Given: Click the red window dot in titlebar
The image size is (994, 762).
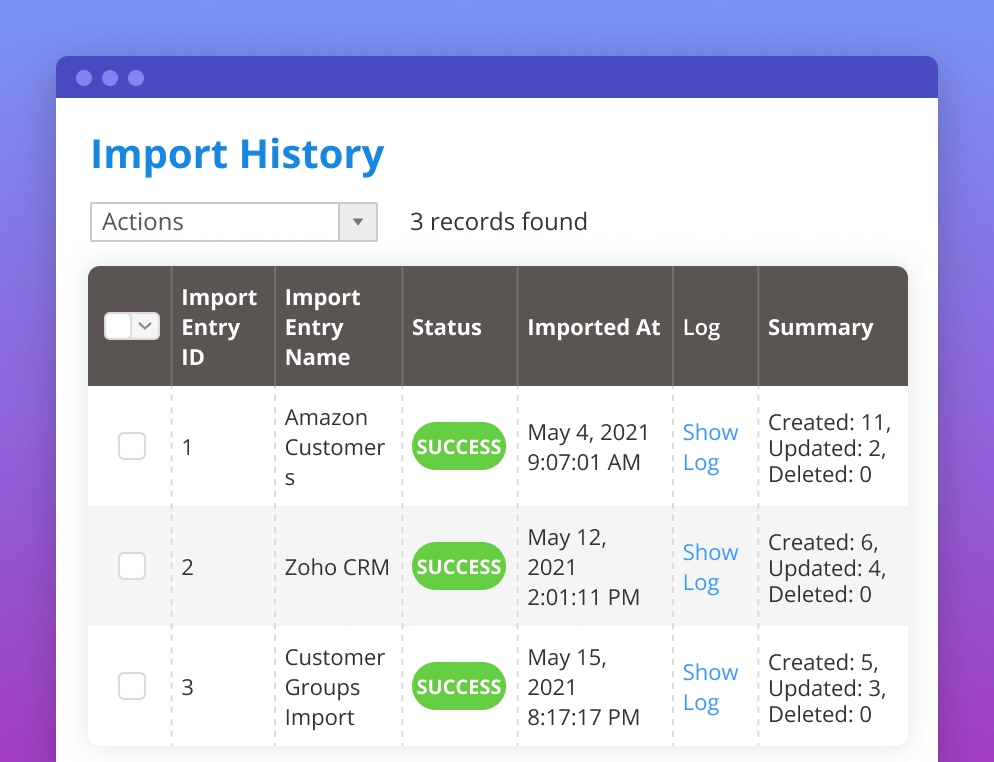Looking at the screenshot, I should (84, 77).
